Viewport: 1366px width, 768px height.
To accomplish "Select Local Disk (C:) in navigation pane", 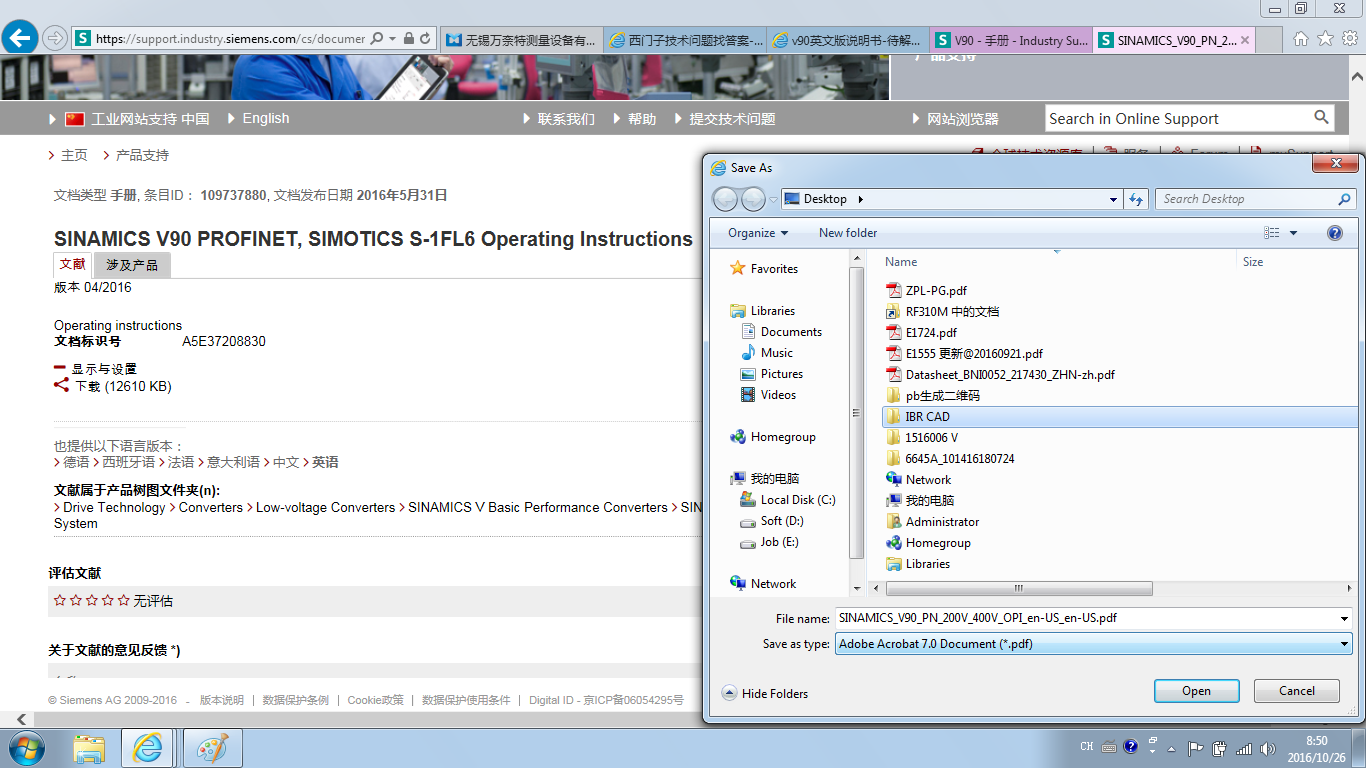I will tap(798, 500).
